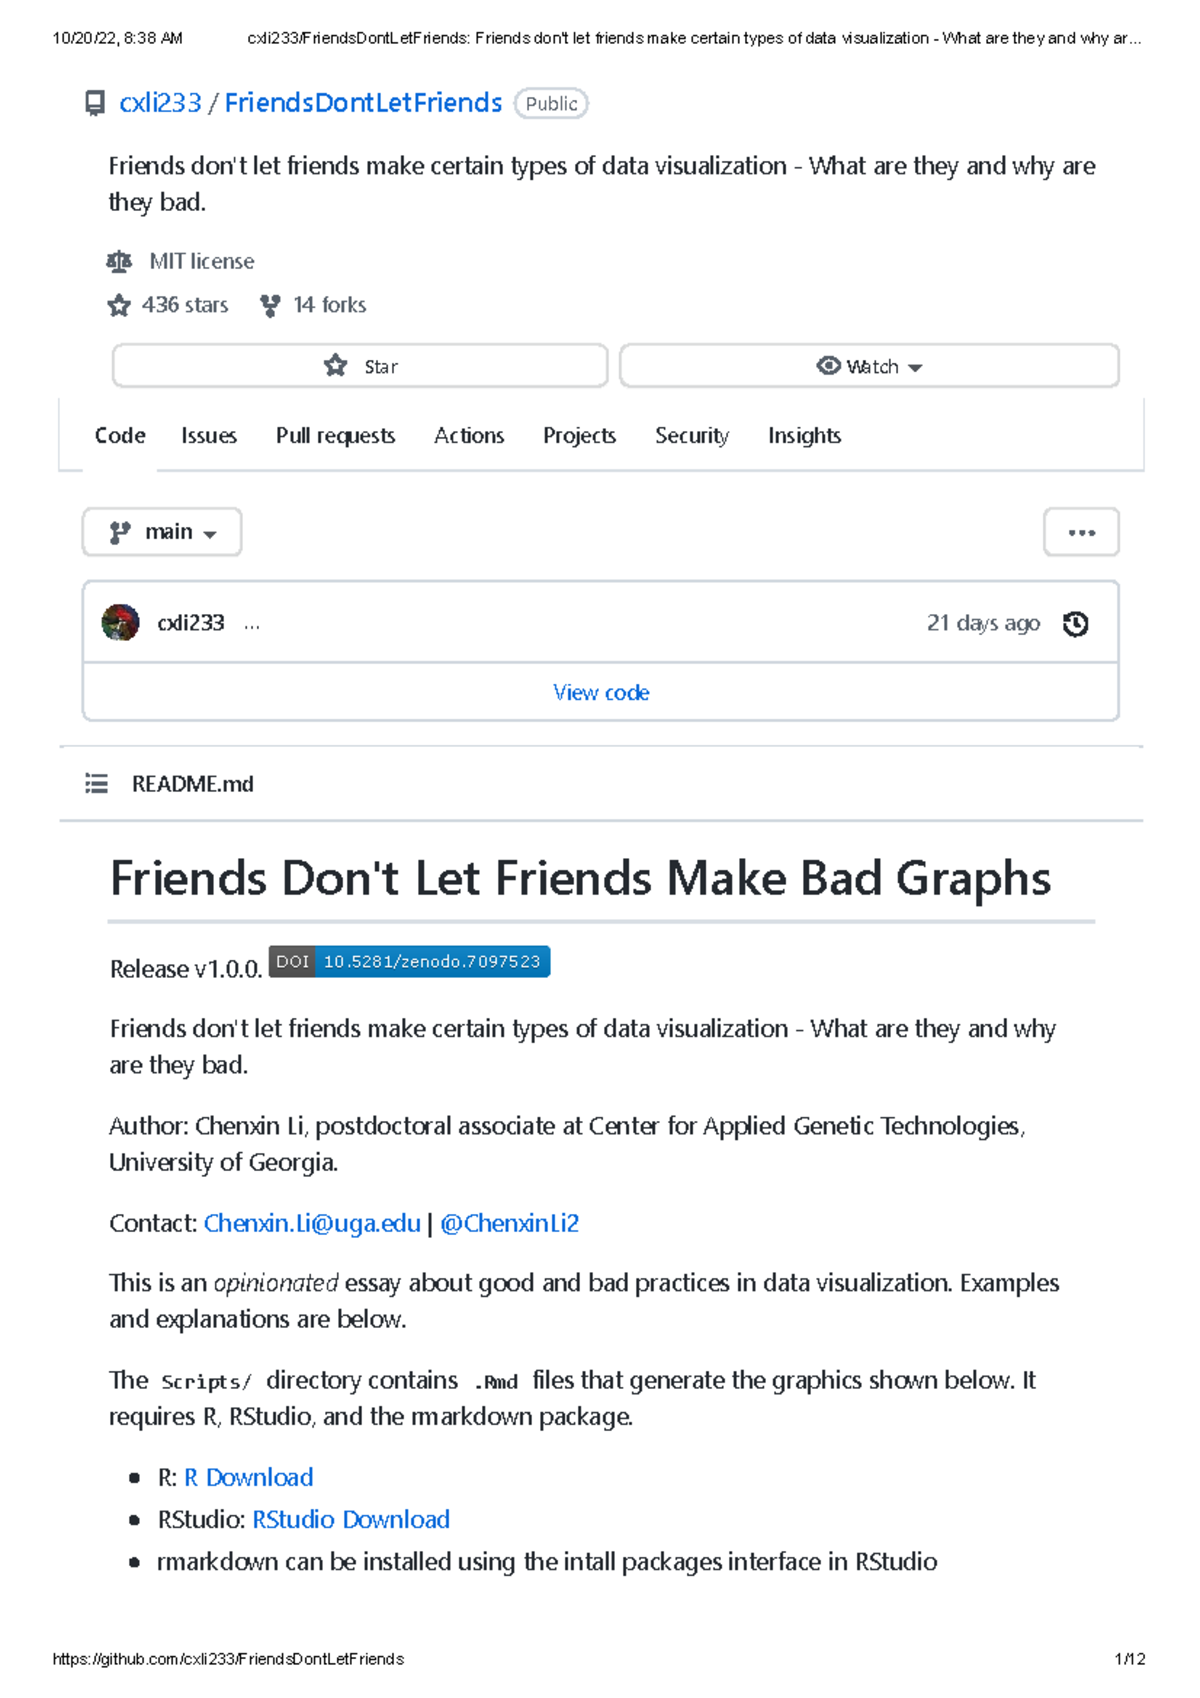Click the eye icon on the Watch button

pyautogui.click(x=828, y=366)
